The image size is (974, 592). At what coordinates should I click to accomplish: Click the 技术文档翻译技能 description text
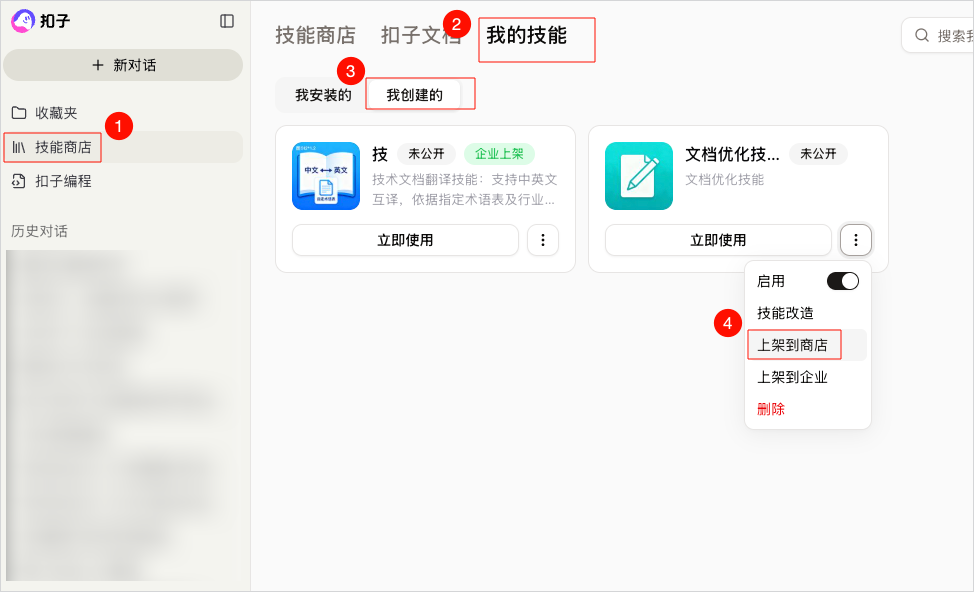(465, 189)
